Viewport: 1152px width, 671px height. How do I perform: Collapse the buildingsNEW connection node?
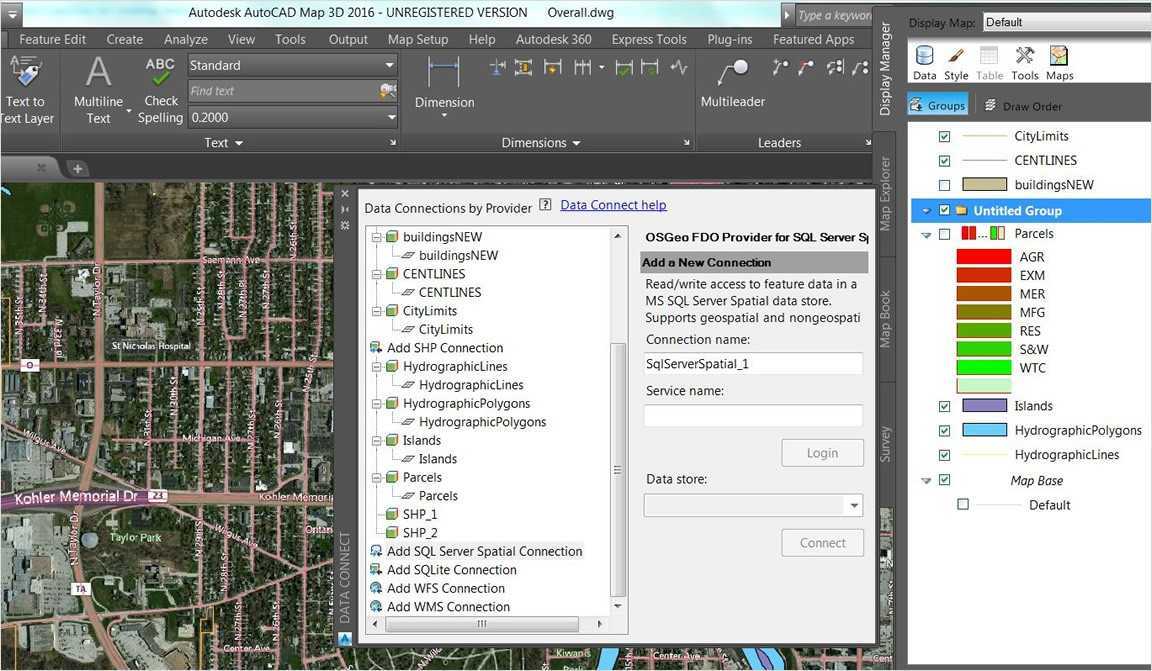tap(377, 237)
